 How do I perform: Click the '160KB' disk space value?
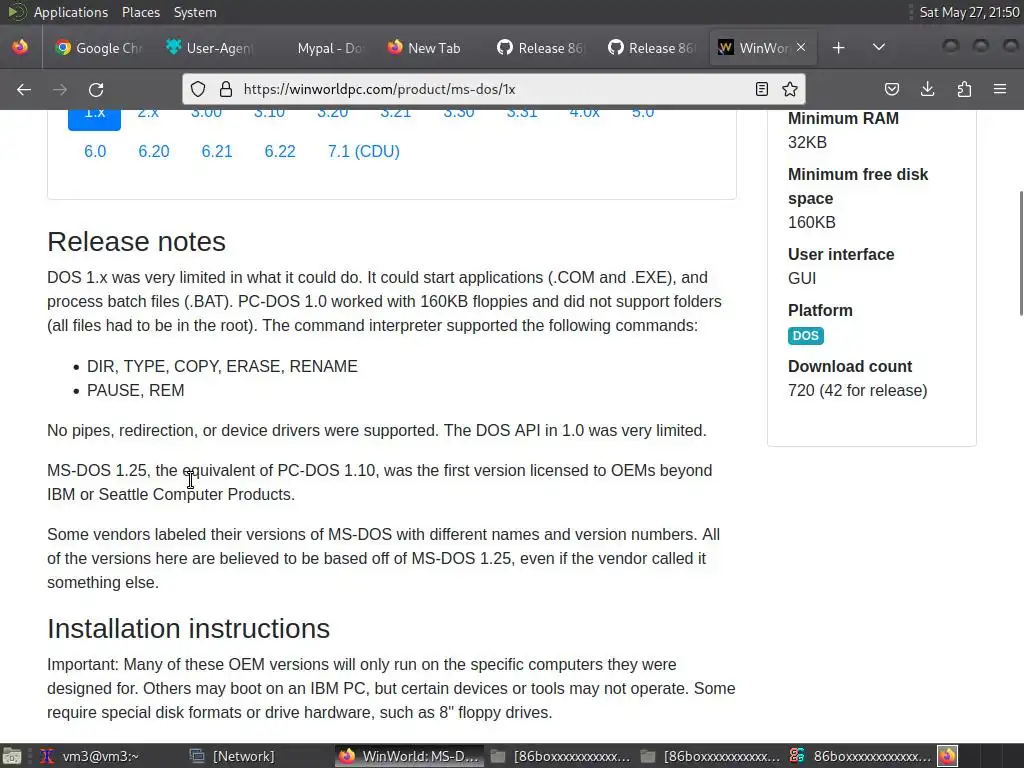[x=812, y=222]
